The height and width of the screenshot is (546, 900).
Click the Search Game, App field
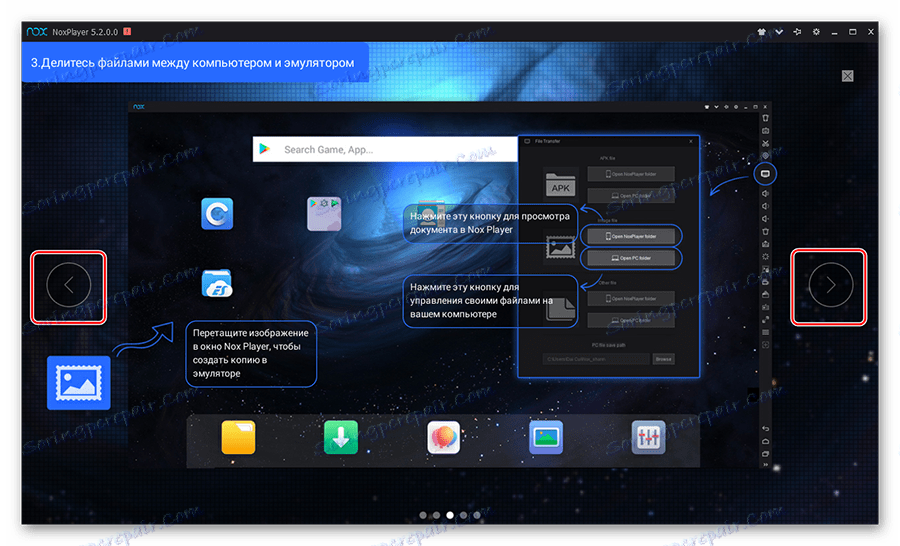point(385,149)
